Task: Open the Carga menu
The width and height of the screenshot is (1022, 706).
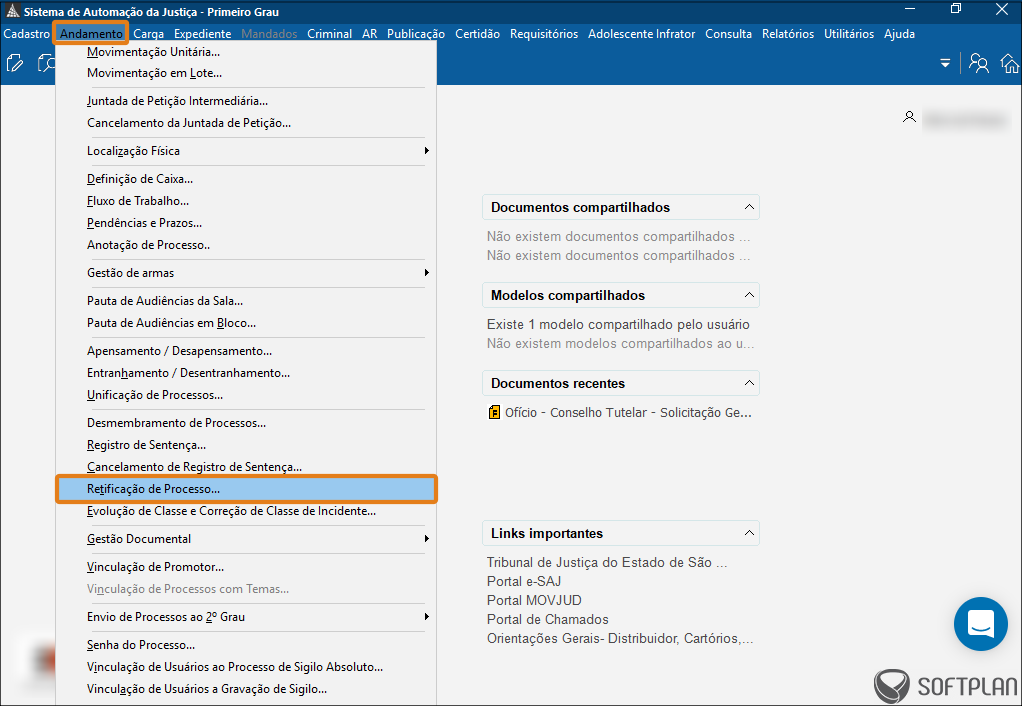Action: [149, 34]
